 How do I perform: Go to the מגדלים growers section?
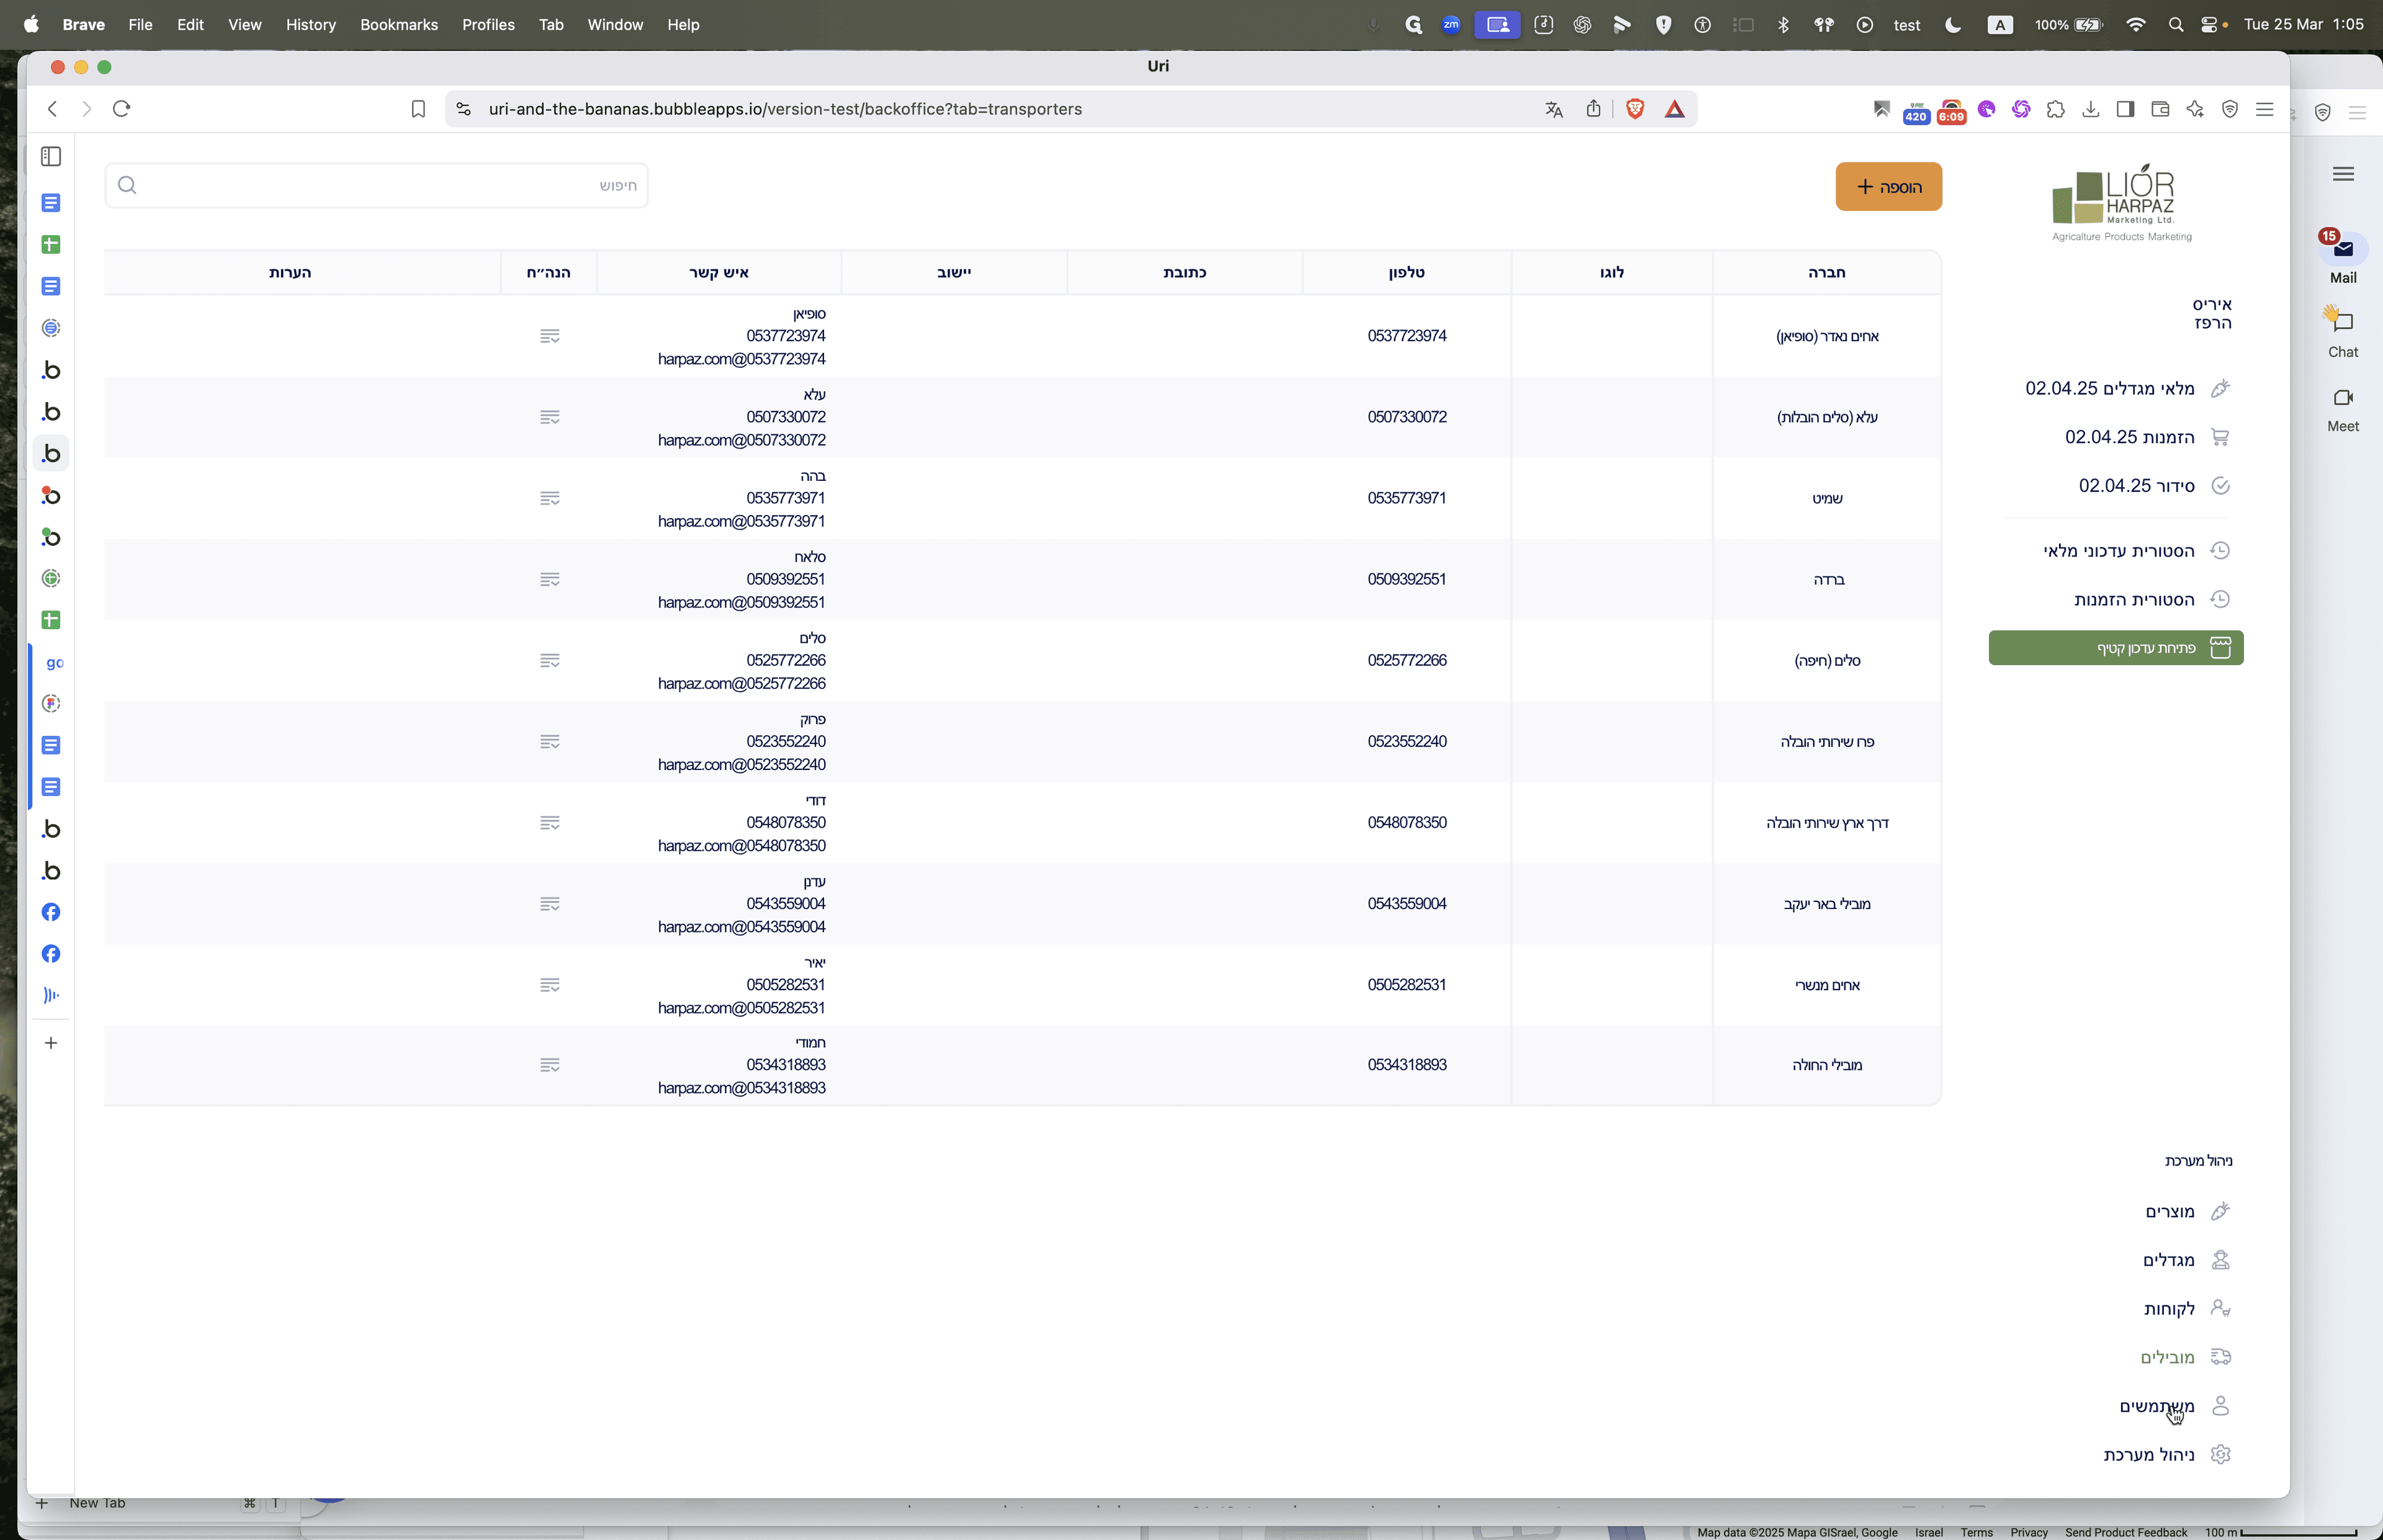coord(2168,1260)
